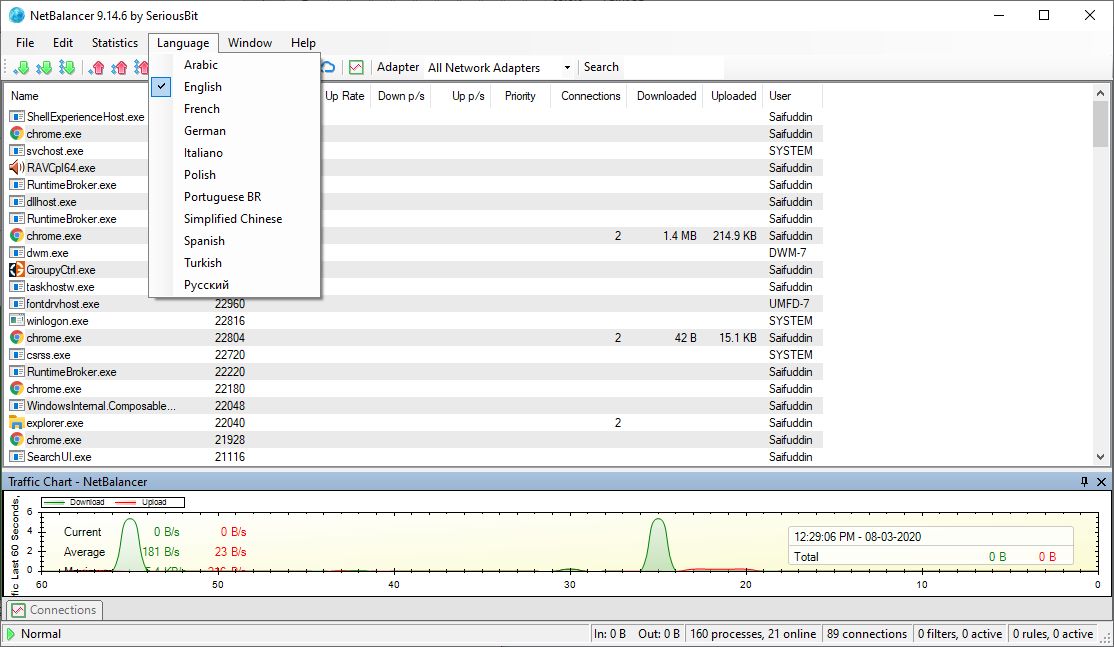Click the process list scrollbar up arrow

(1101, 93)
